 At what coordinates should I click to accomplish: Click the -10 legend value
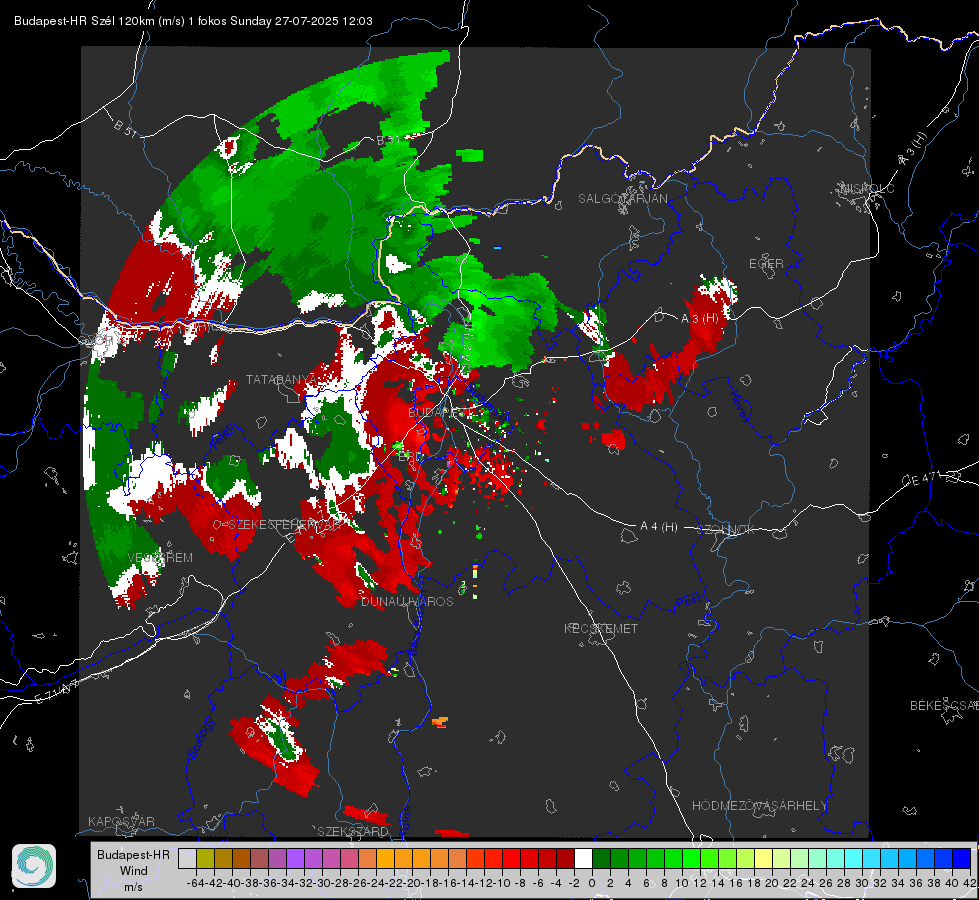[x=502, y=883]
